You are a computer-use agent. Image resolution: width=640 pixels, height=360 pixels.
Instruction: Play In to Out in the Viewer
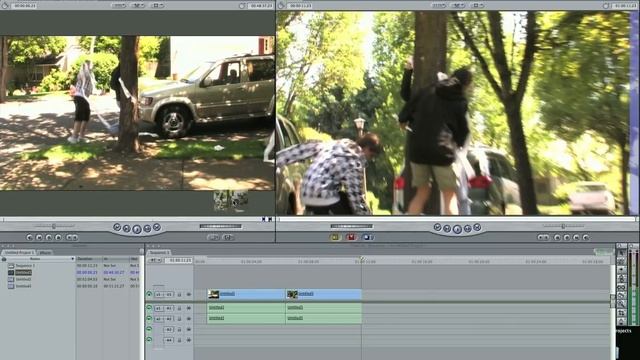coord(127,229)
